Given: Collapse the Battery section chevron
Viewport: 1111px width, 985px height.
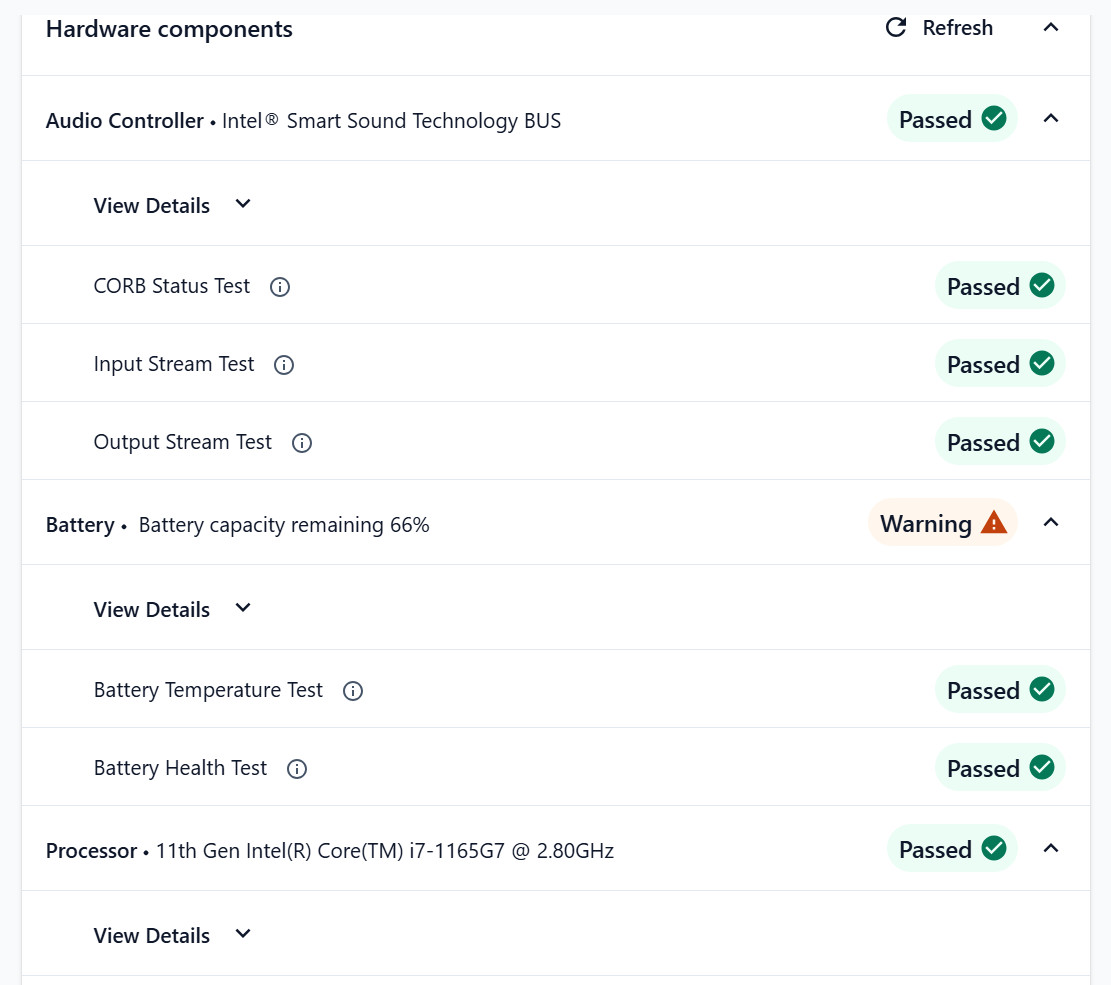Looking at the screenshot, I should (1051, 522).
